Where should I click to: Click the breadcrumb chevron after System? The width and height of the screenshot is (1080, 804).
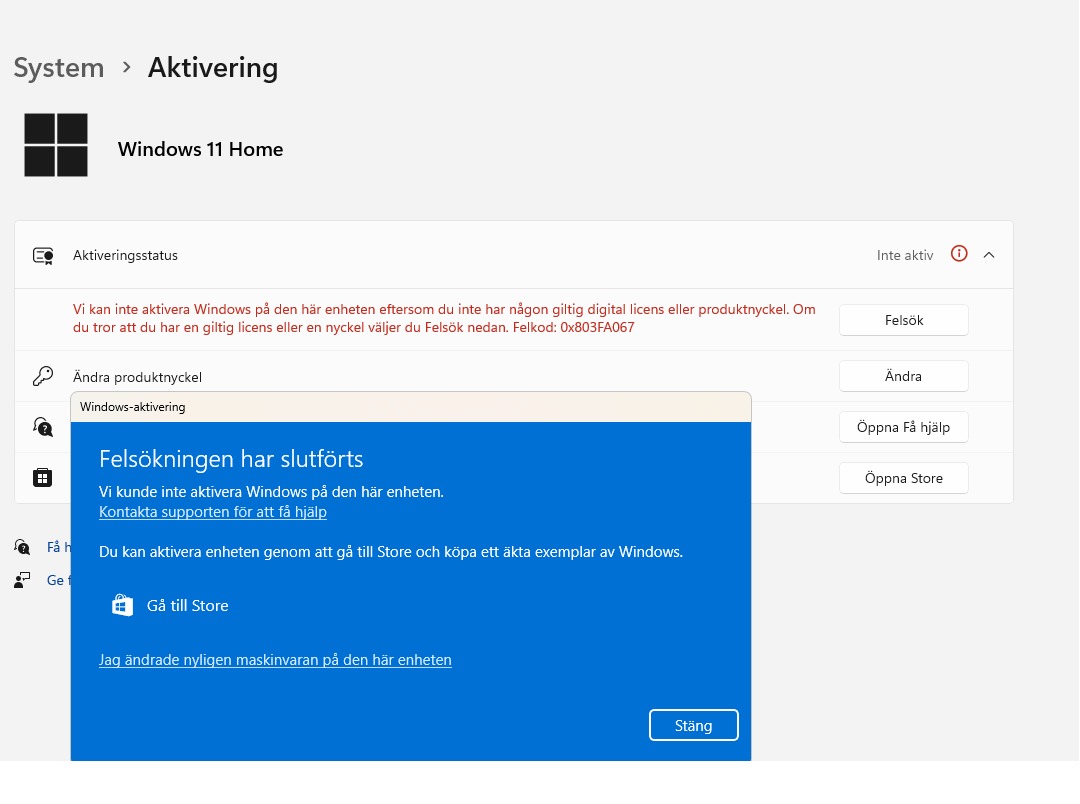pyautogui.click(x=126, y=68)
